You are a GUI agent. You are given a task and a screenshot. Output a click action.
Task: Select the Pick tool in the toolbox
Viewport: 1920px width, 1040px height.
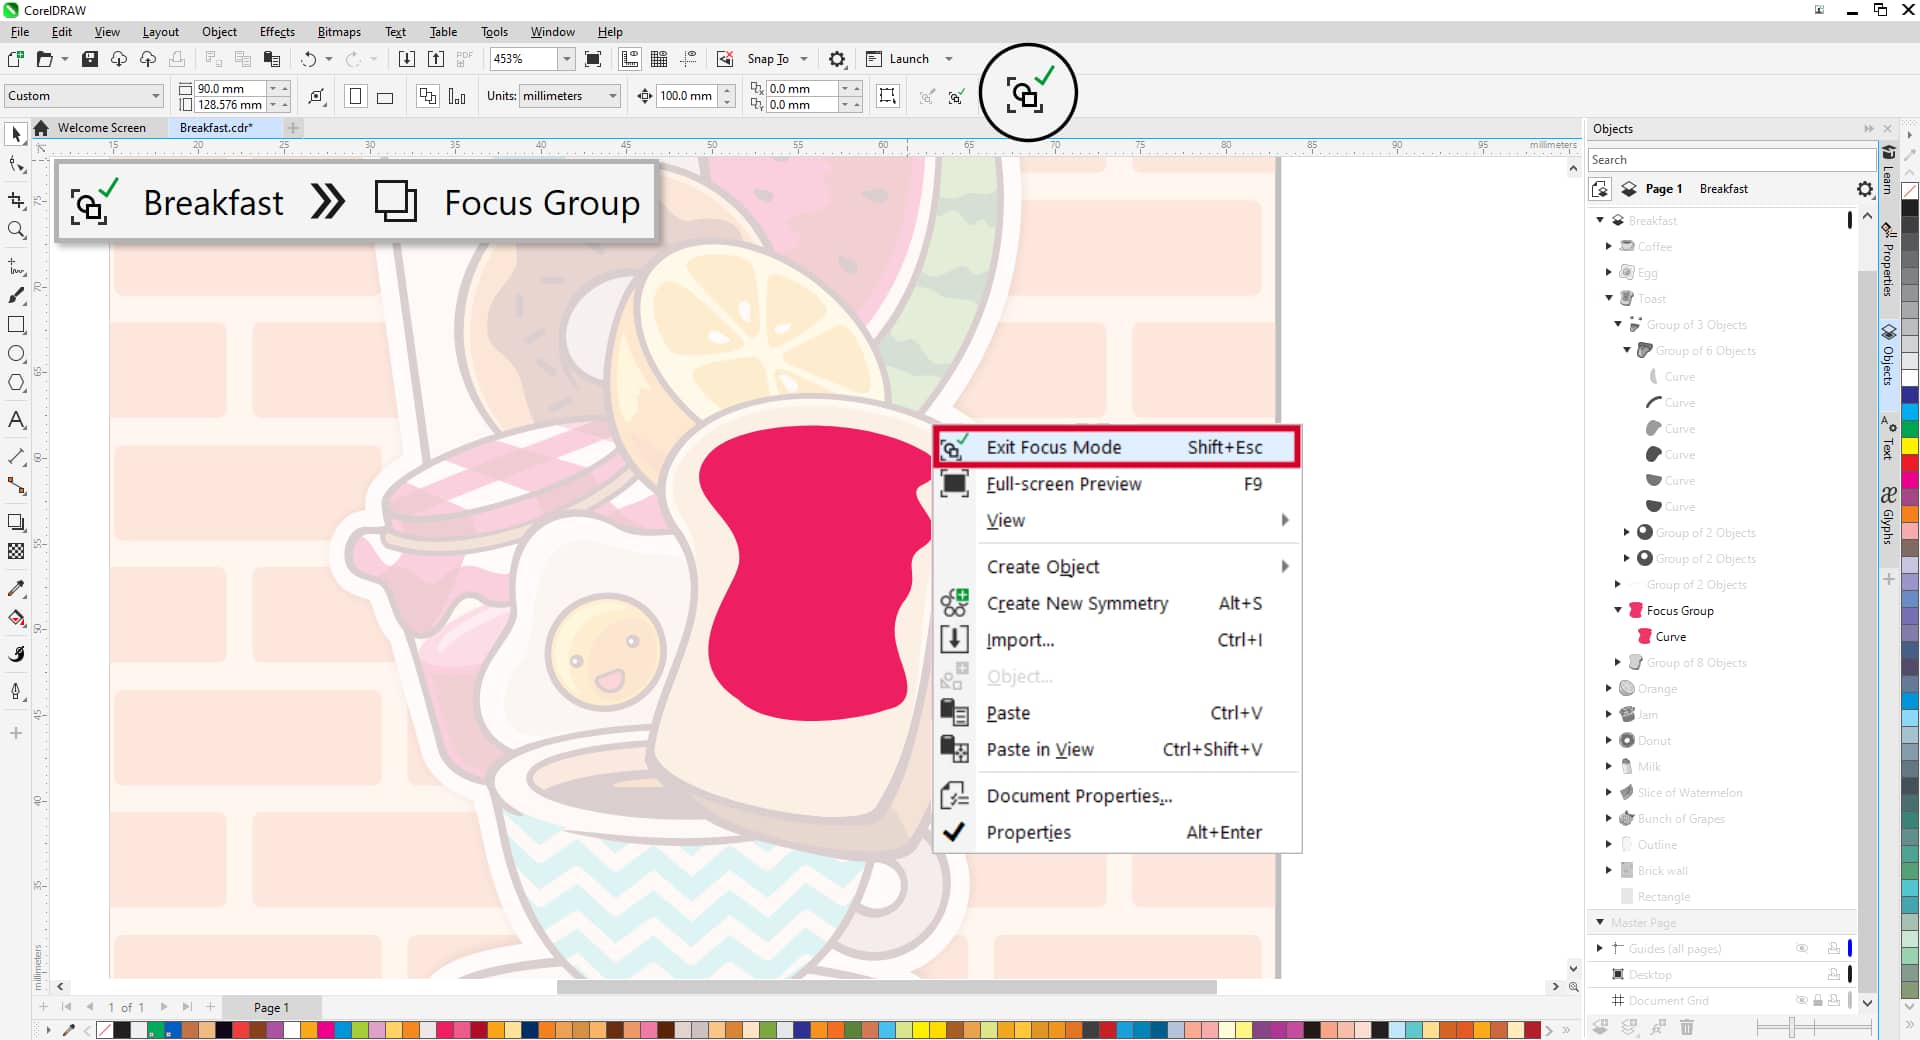[16, 134]
